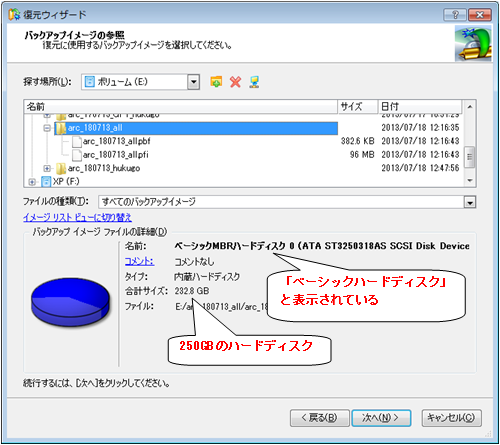Click the コメント link
This screenshot has width=500, height=445.
coord(139,261)
